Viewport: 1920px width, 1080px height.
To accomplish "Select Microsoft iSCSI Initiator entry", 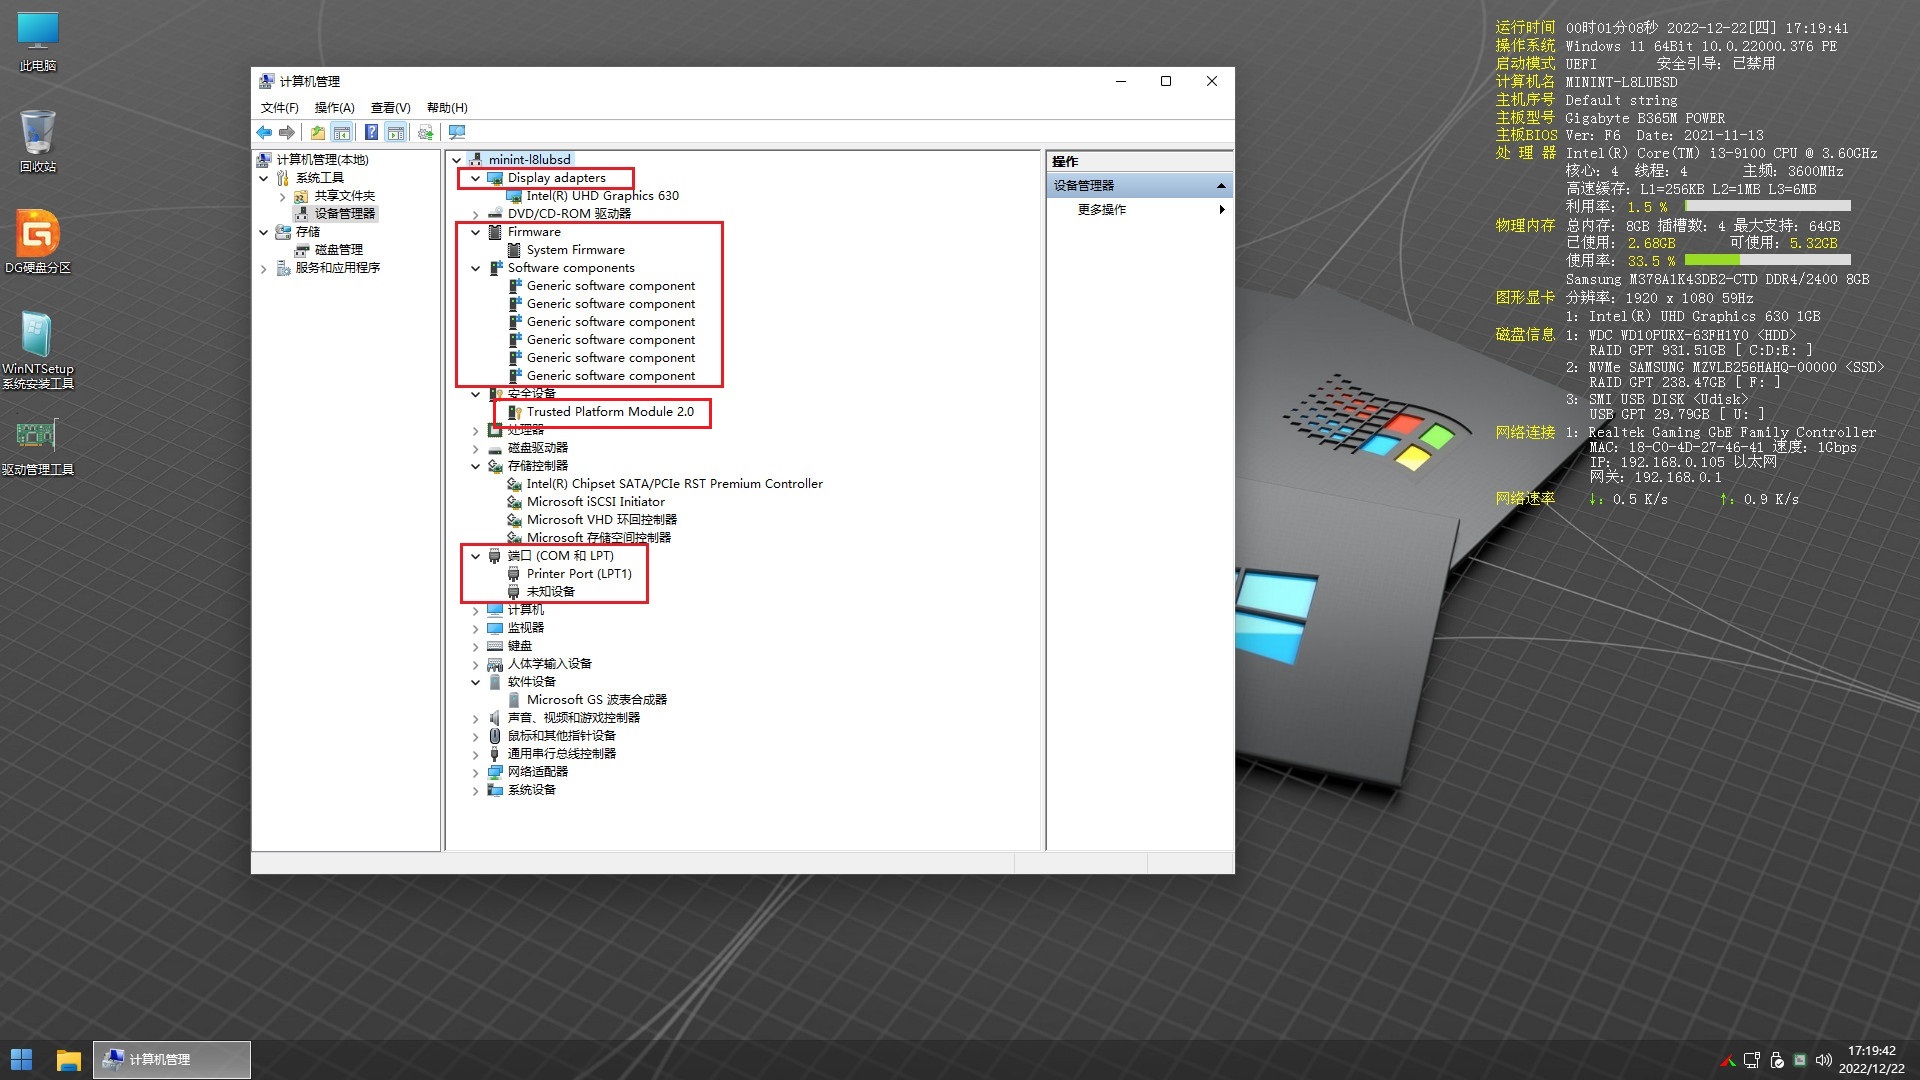I will [595, 502].
